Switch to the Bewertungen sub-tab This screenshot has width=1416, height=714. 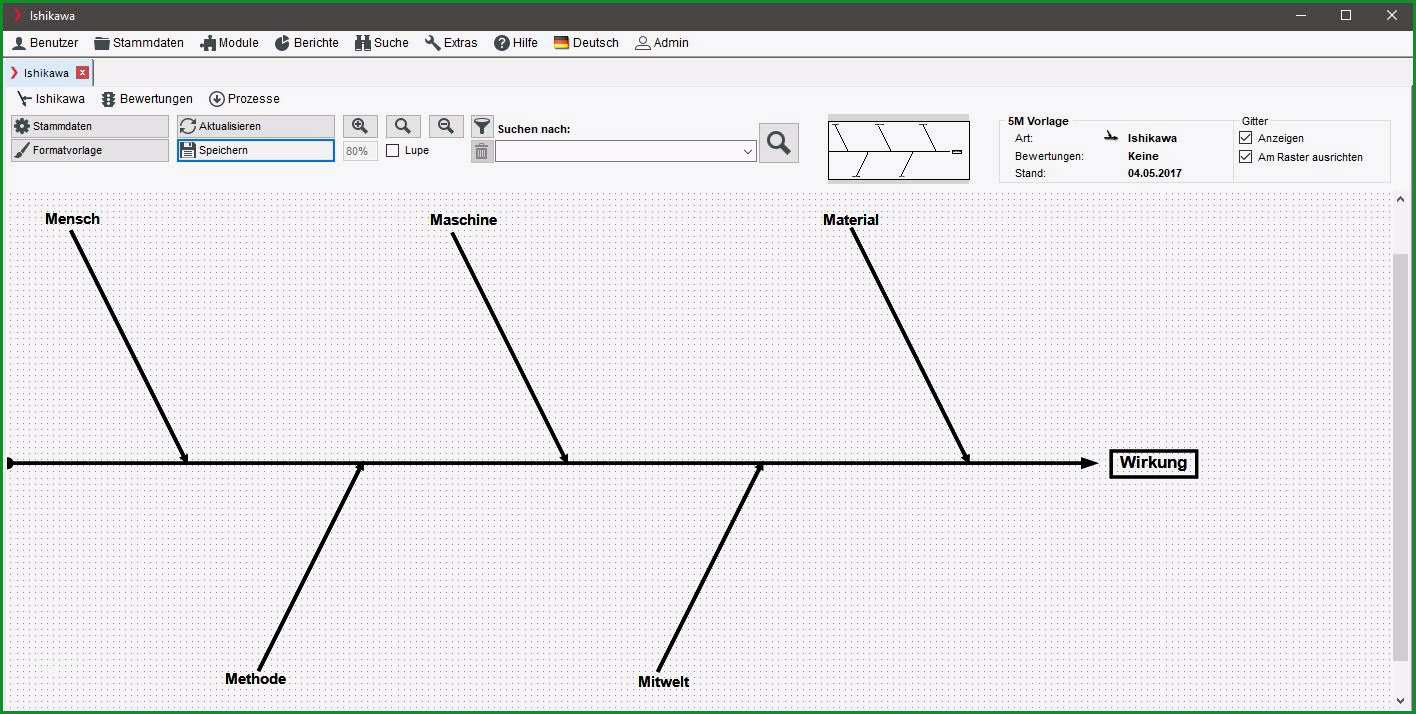(x=147, y=99)
